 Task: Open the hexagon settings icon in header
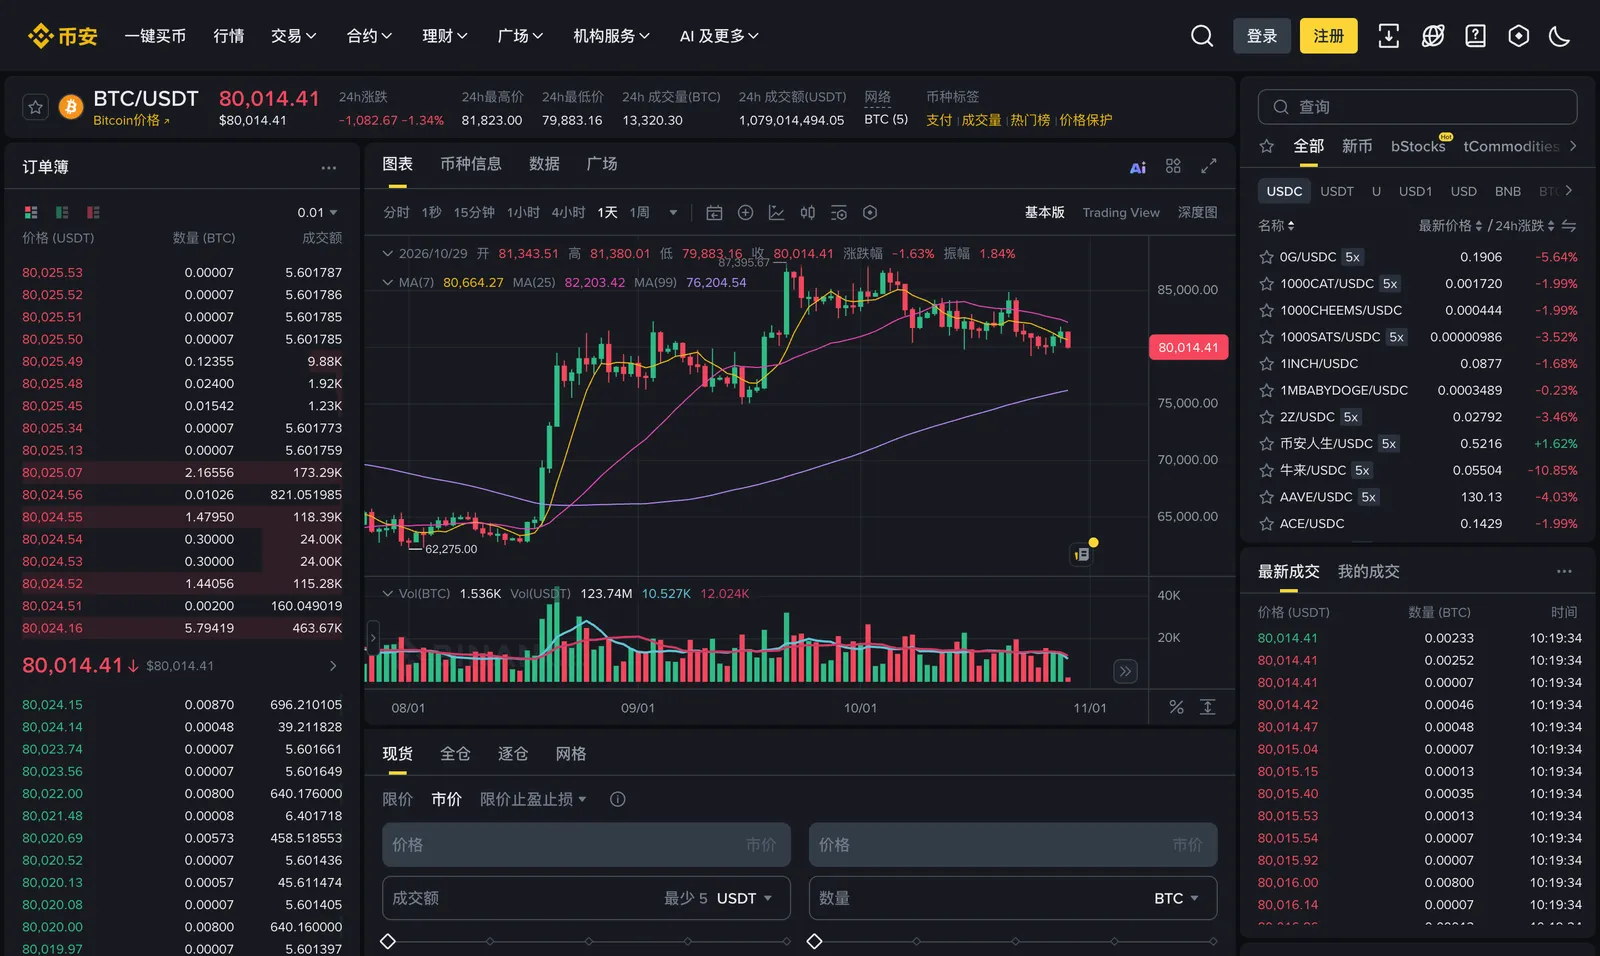1518,36
